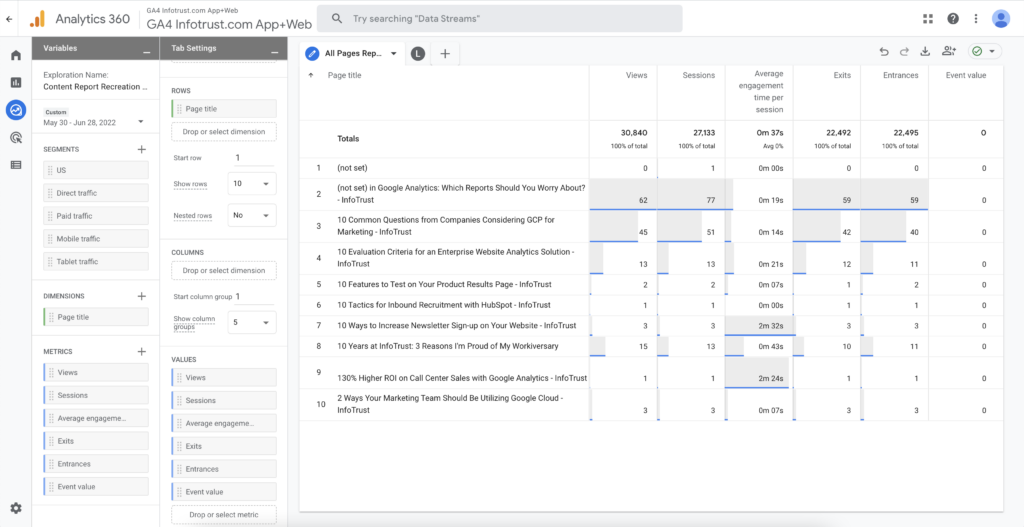Open the Home icon in left sidebar
Screen dimensions: 1024x527
tap(15, 55)
